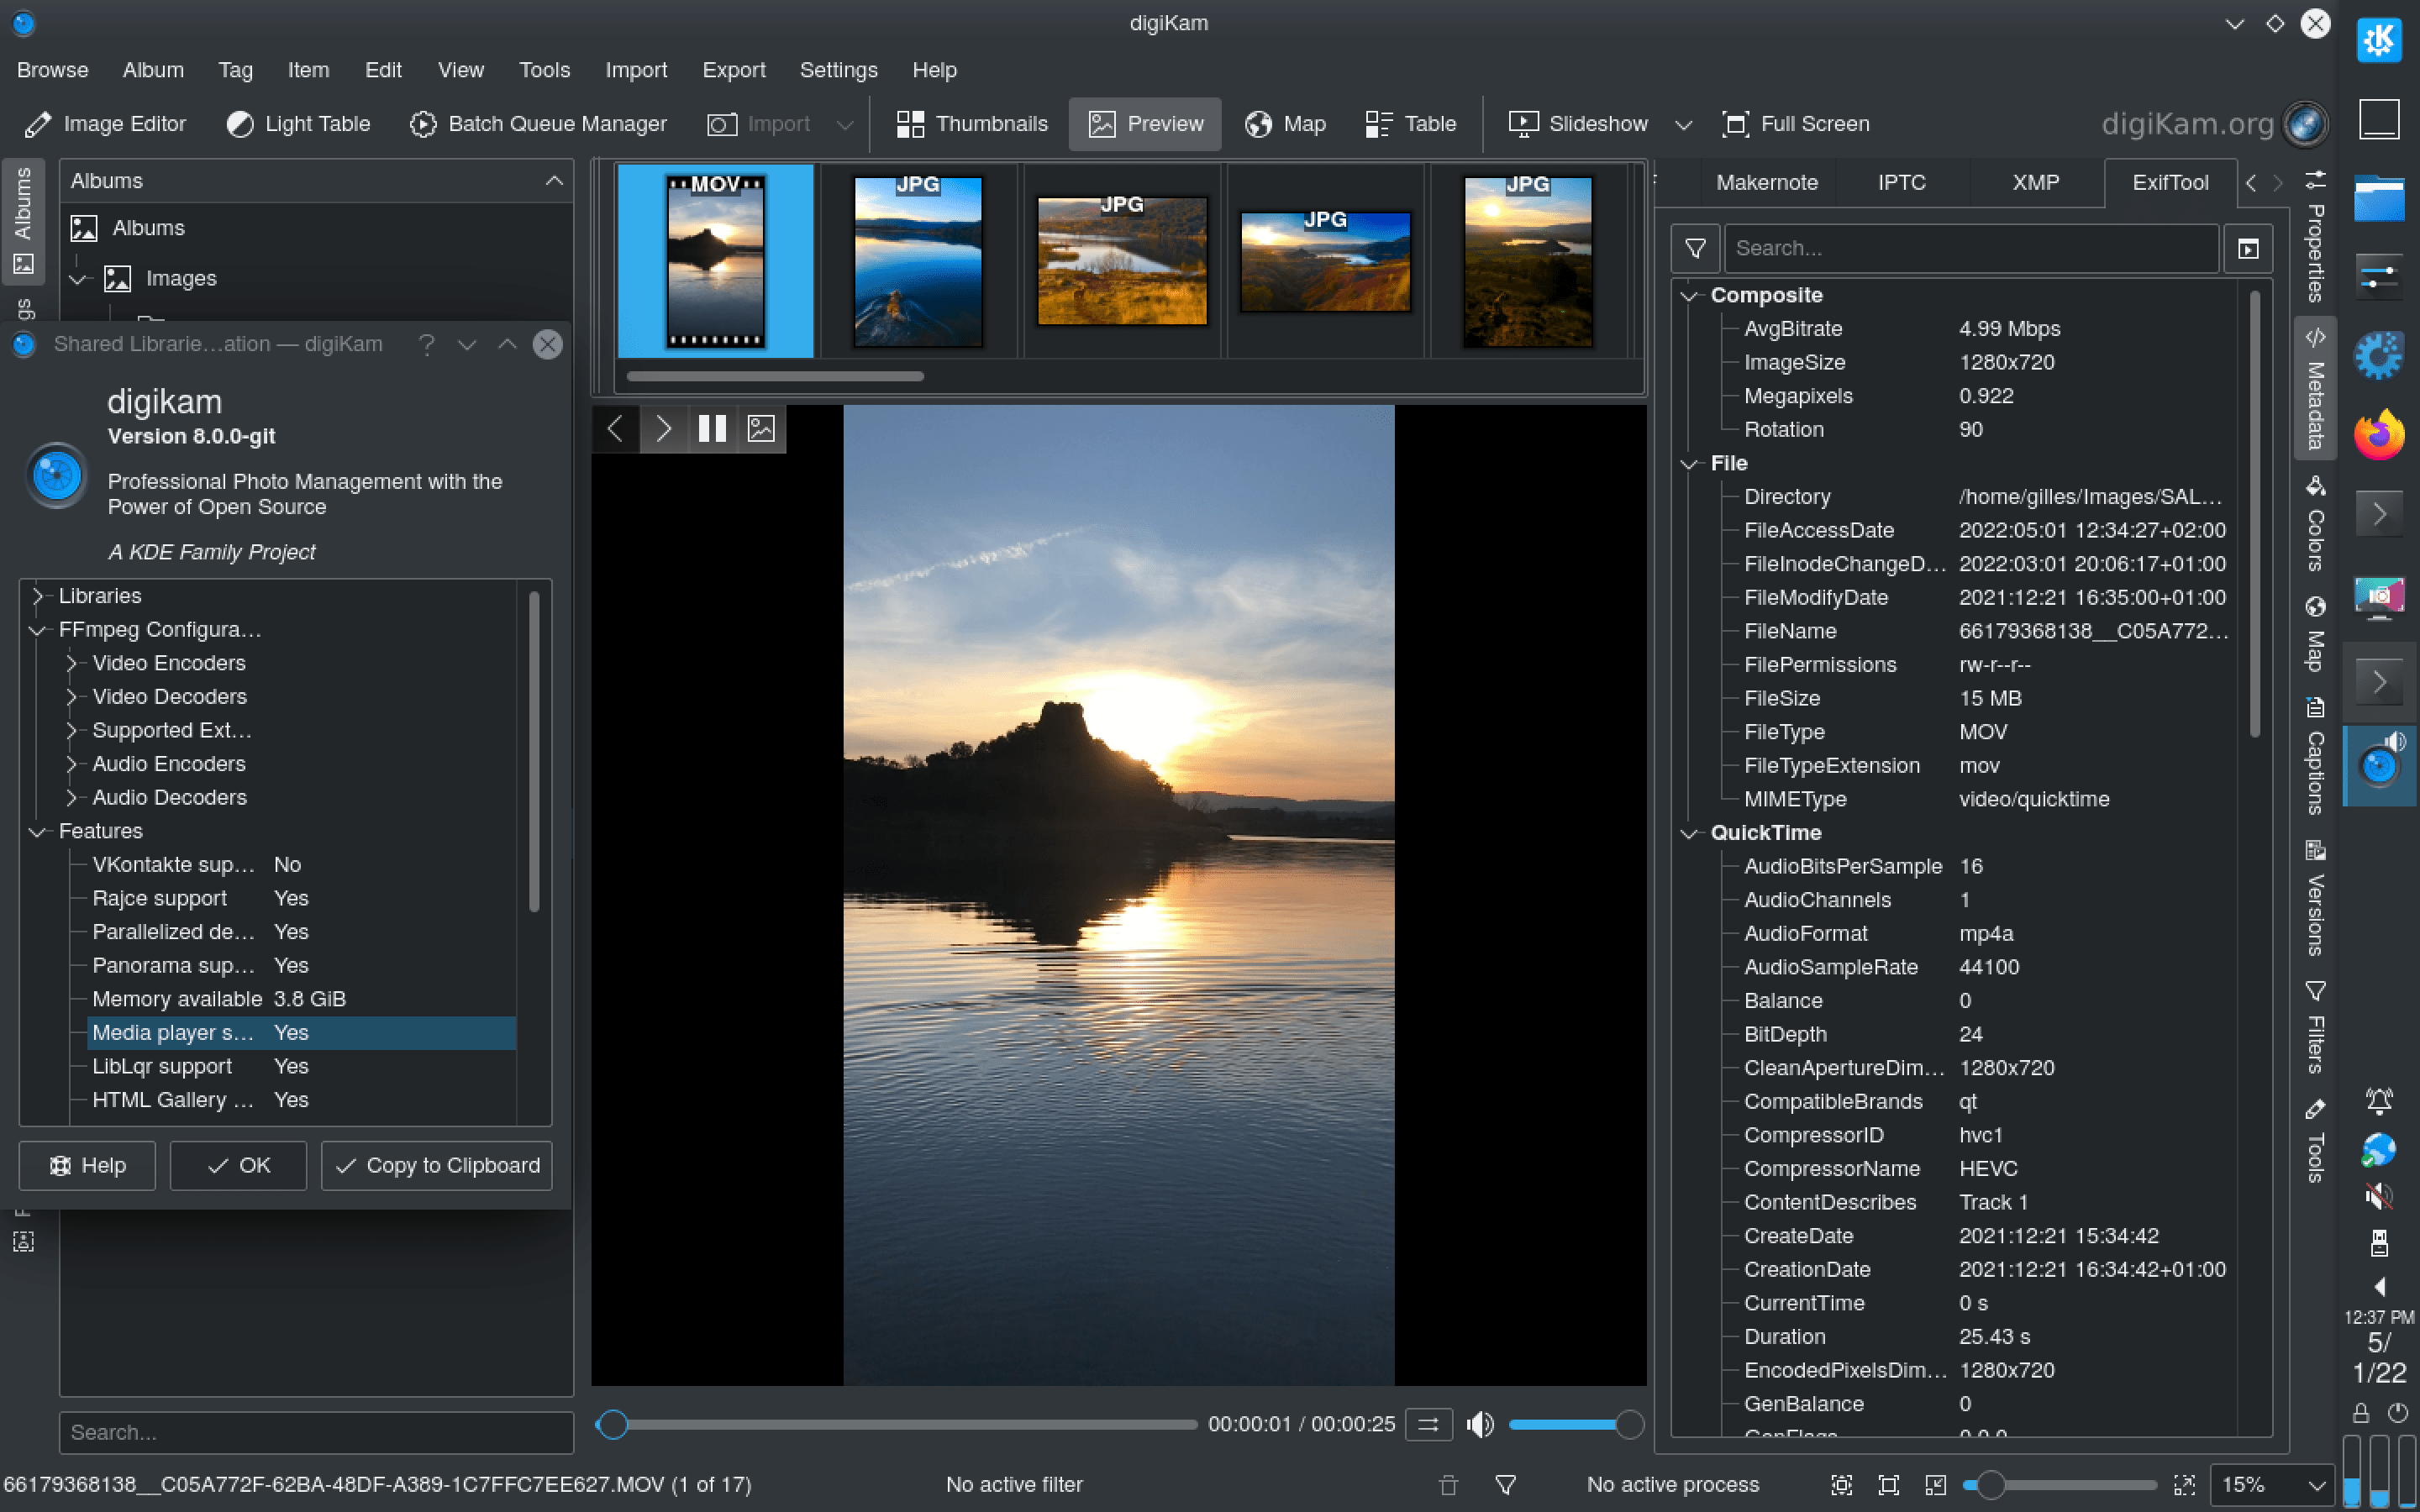
Task: Open the Map view
Action: click(x=1285, y=123)
